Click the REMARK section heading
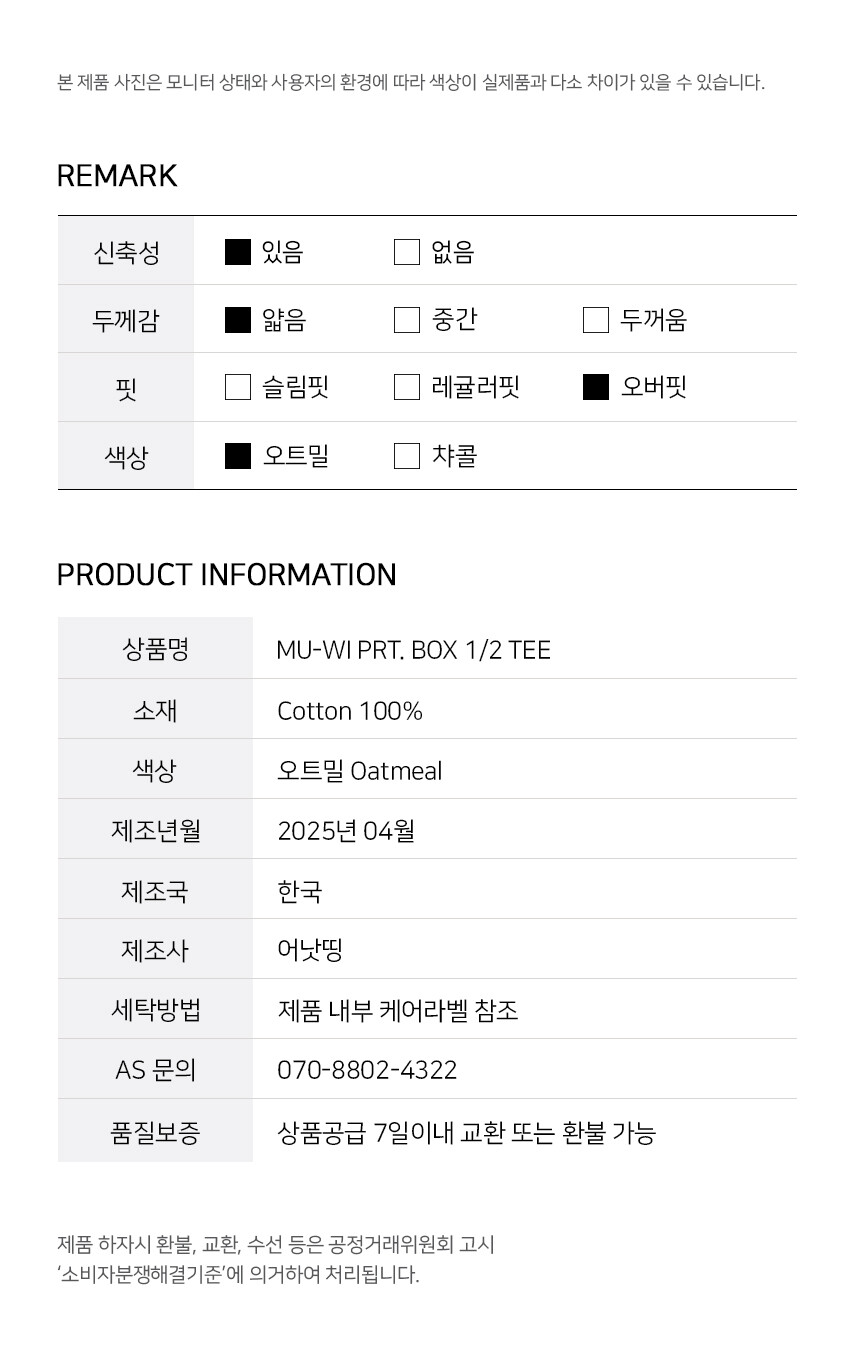The width and height of the screenshot is (860, 1348). 117,176
